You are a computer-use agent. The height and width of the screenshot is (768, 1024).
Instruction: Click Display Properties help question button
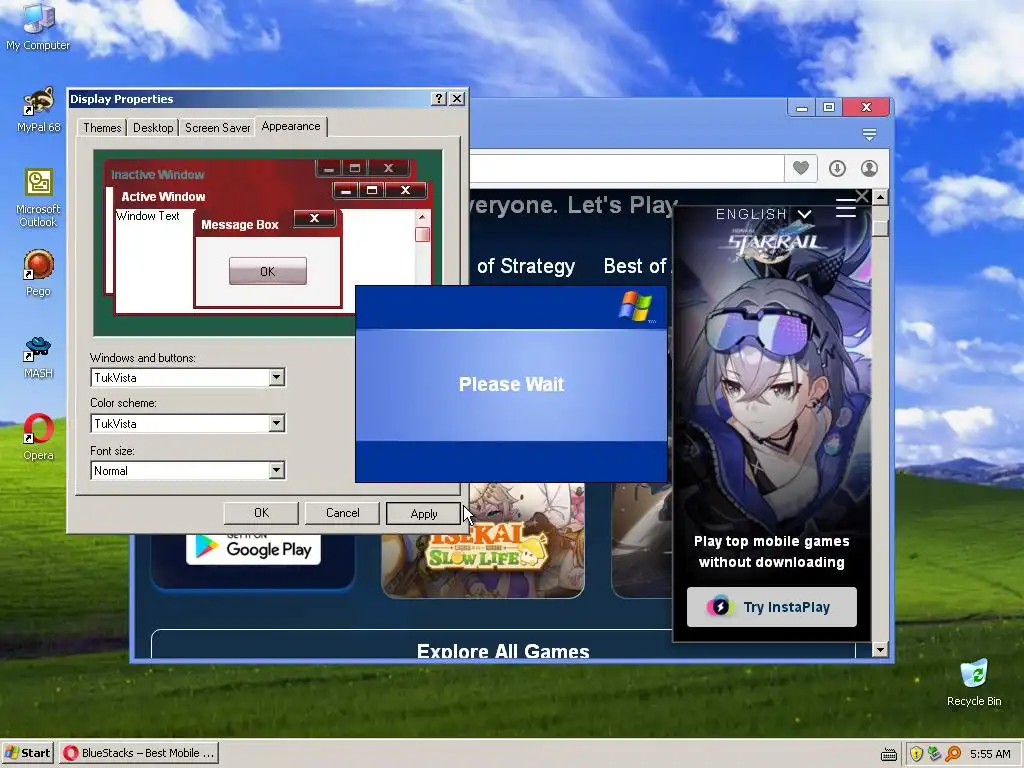coord(439,99)
